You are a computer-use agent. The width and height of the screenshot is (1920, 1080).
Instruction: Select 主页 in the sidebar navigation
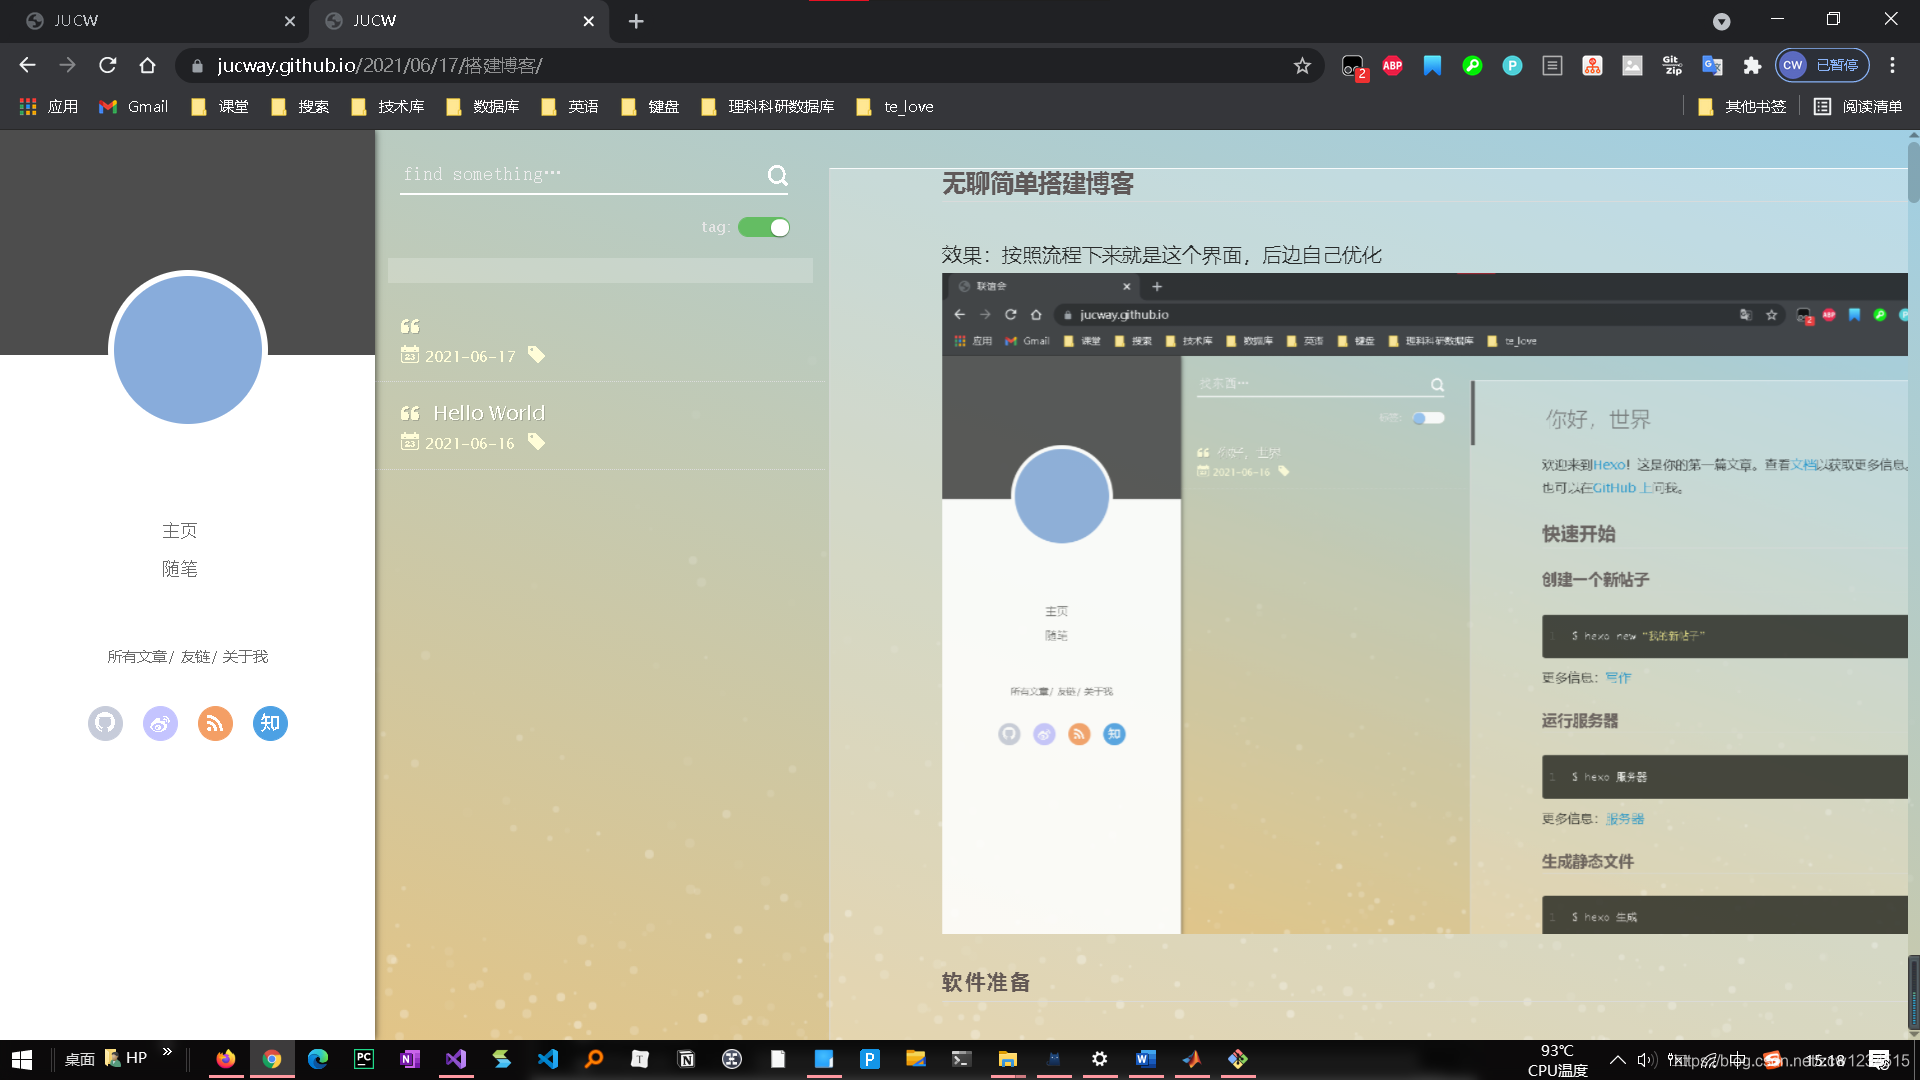(x=180, y=530)
